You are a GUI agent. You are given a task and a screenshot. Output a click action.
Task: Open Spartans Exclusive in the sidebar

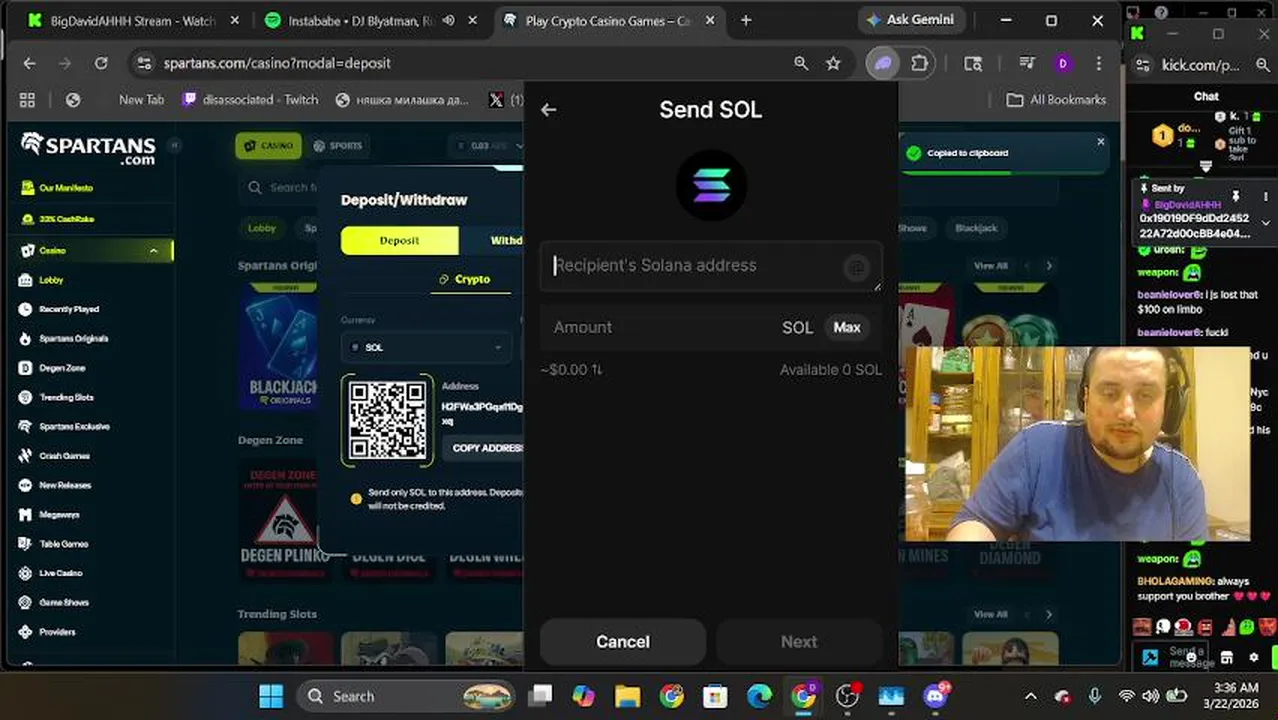pos(74,427)
